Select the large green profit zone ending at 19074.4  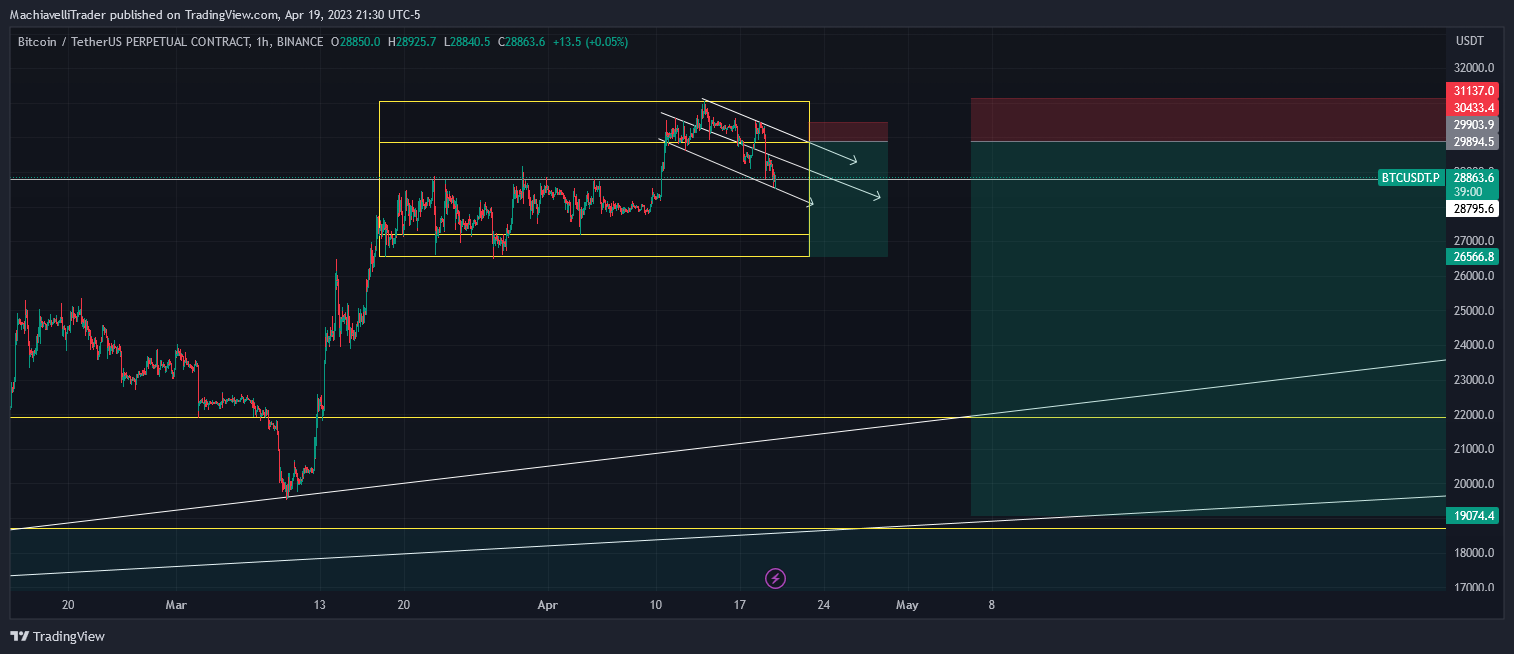click(1208, 329)
